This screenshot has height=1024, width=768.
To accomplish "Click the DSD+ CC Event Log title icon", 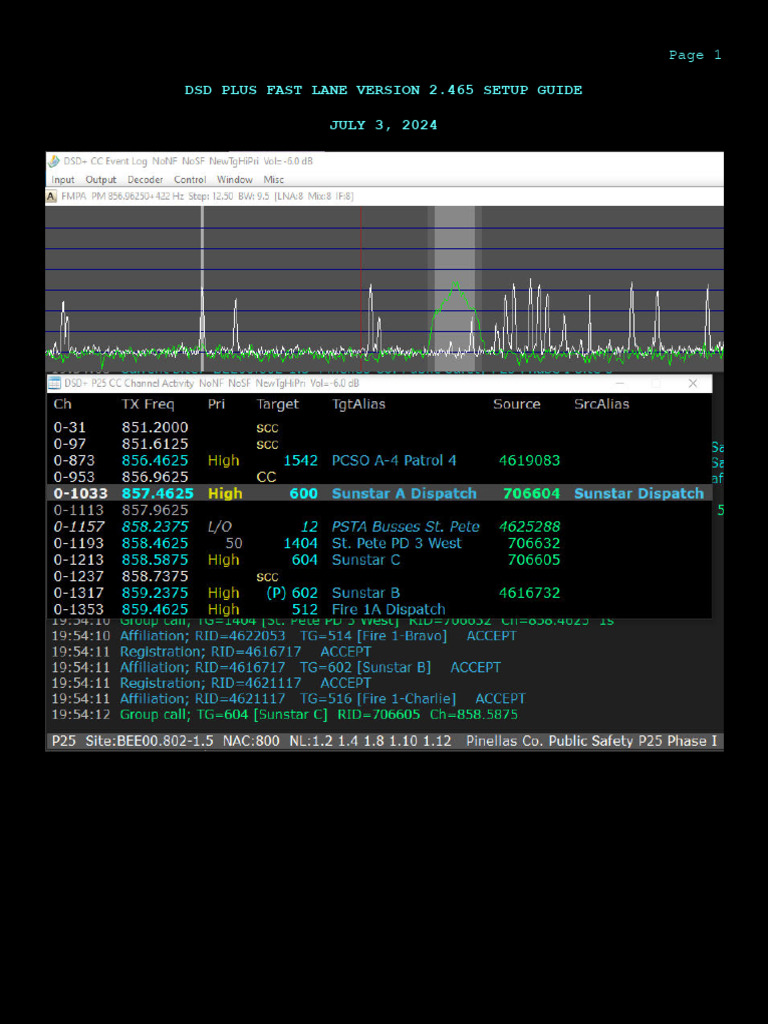I will tap(54, 160).
